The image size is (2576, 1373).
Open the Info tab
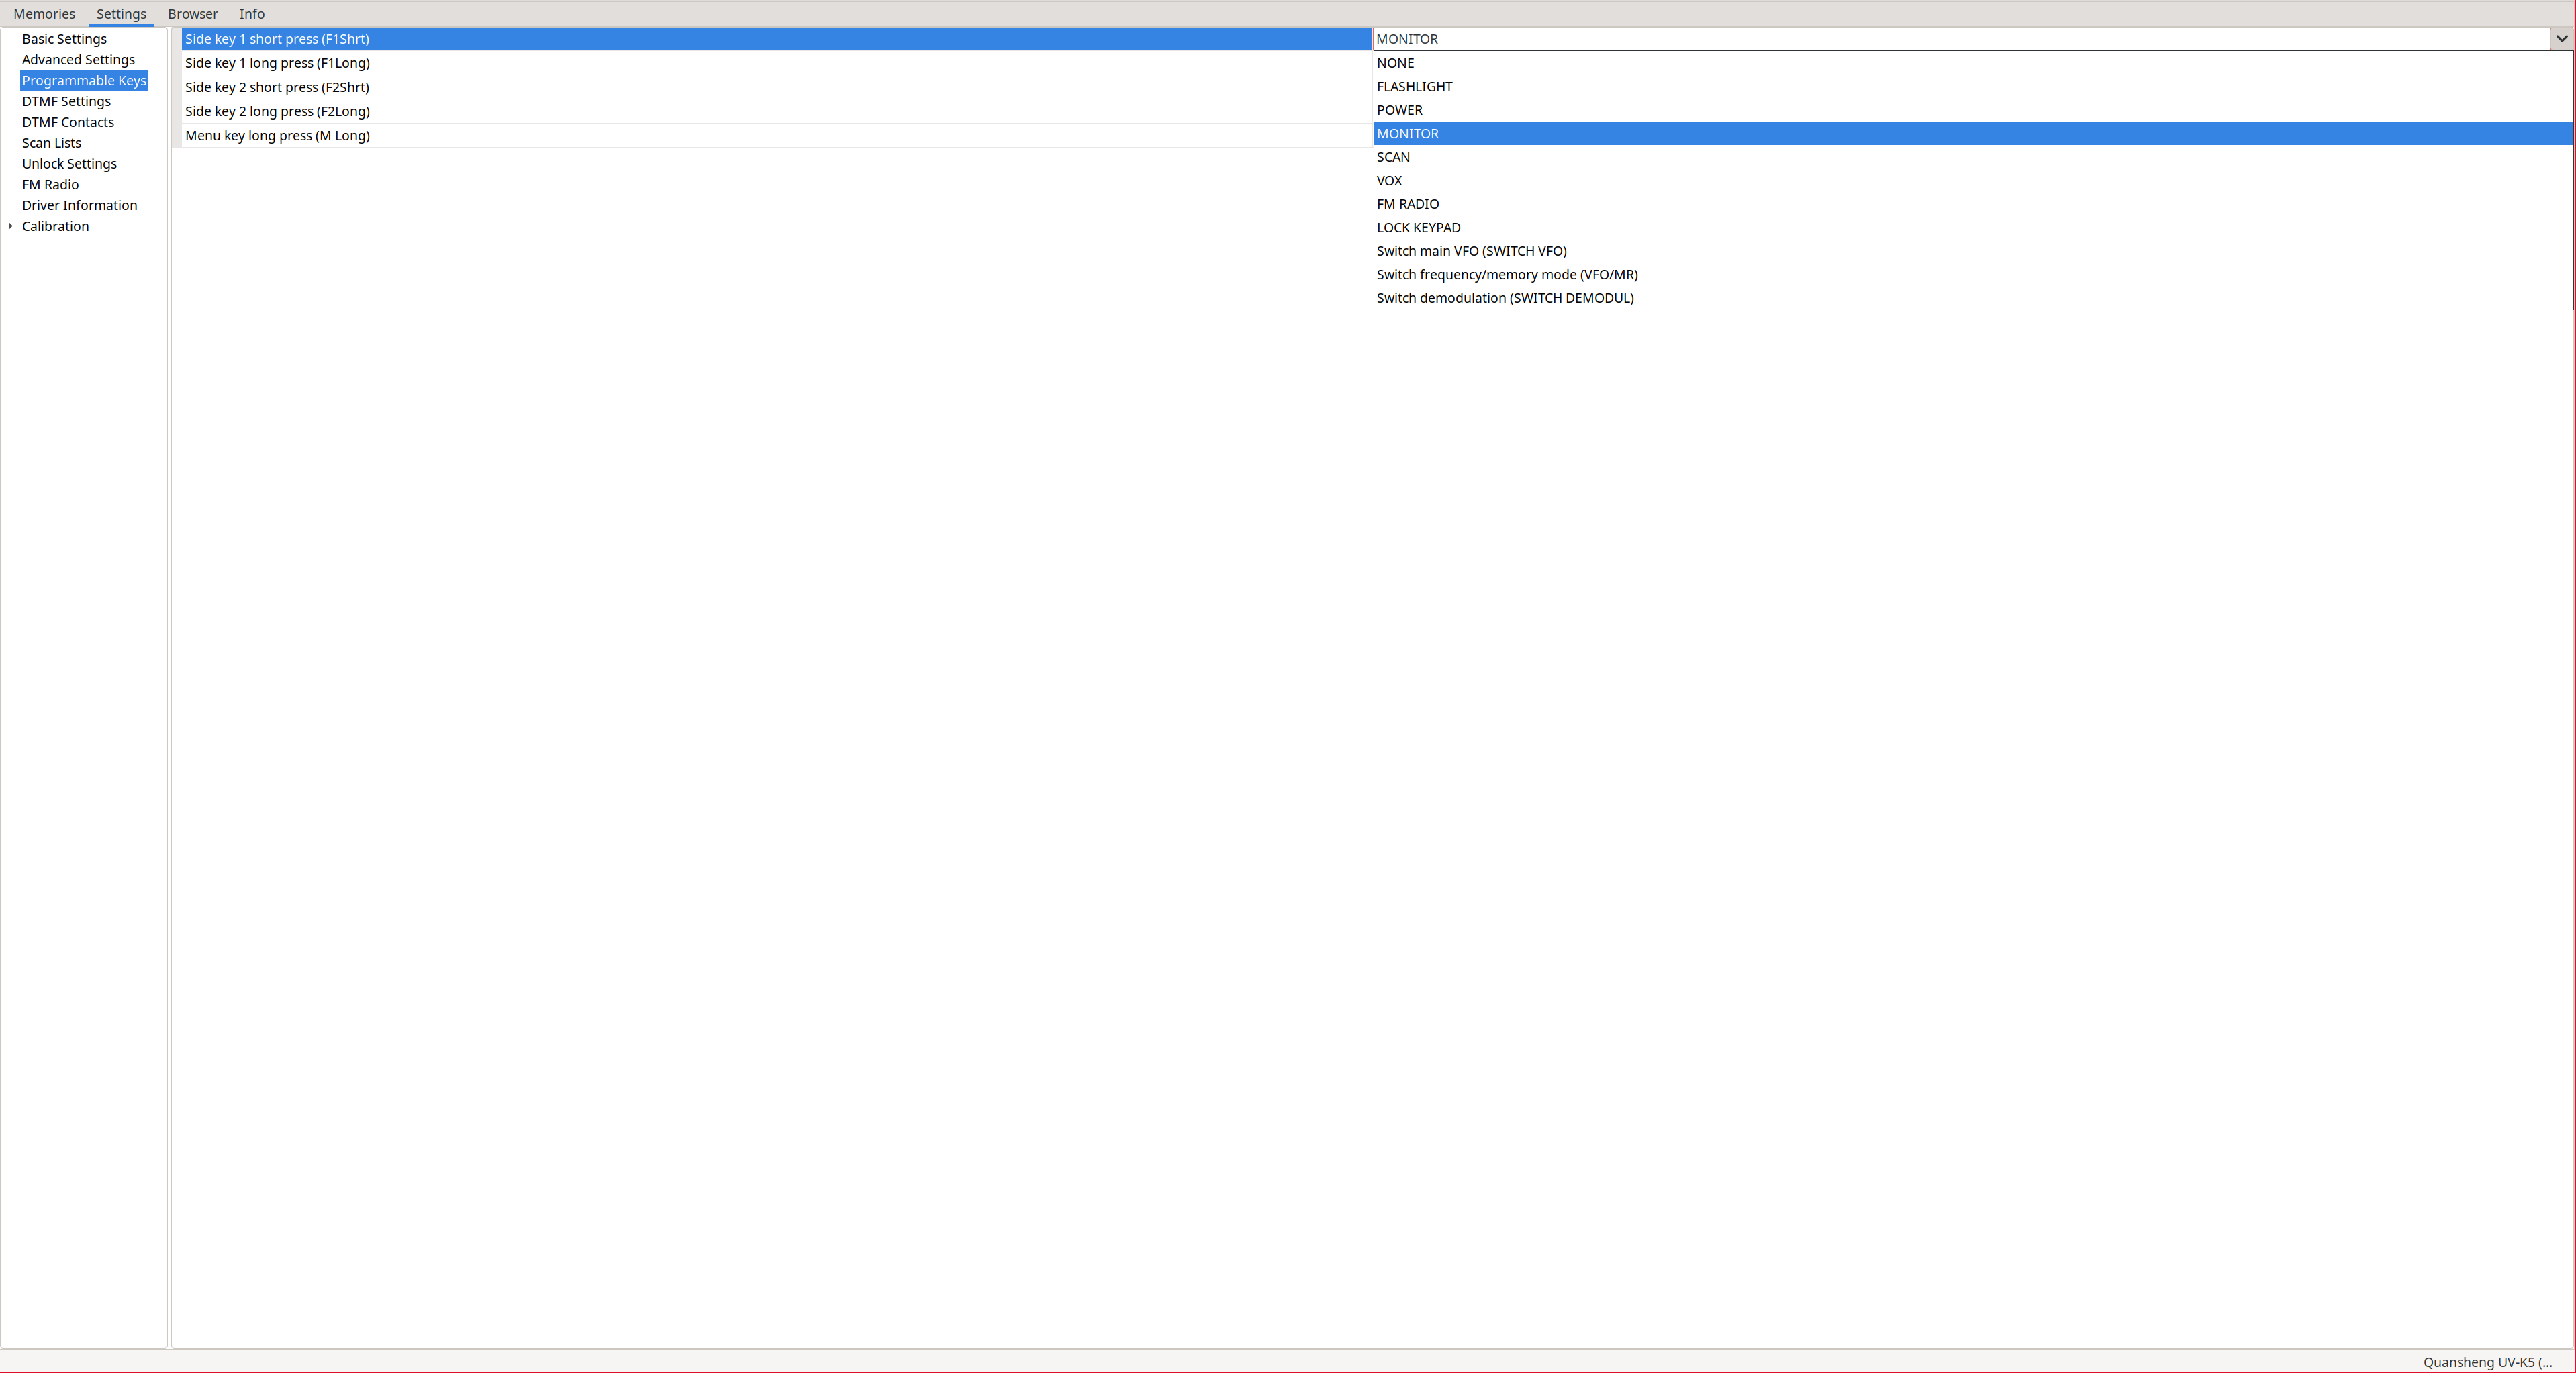[252, 14]
